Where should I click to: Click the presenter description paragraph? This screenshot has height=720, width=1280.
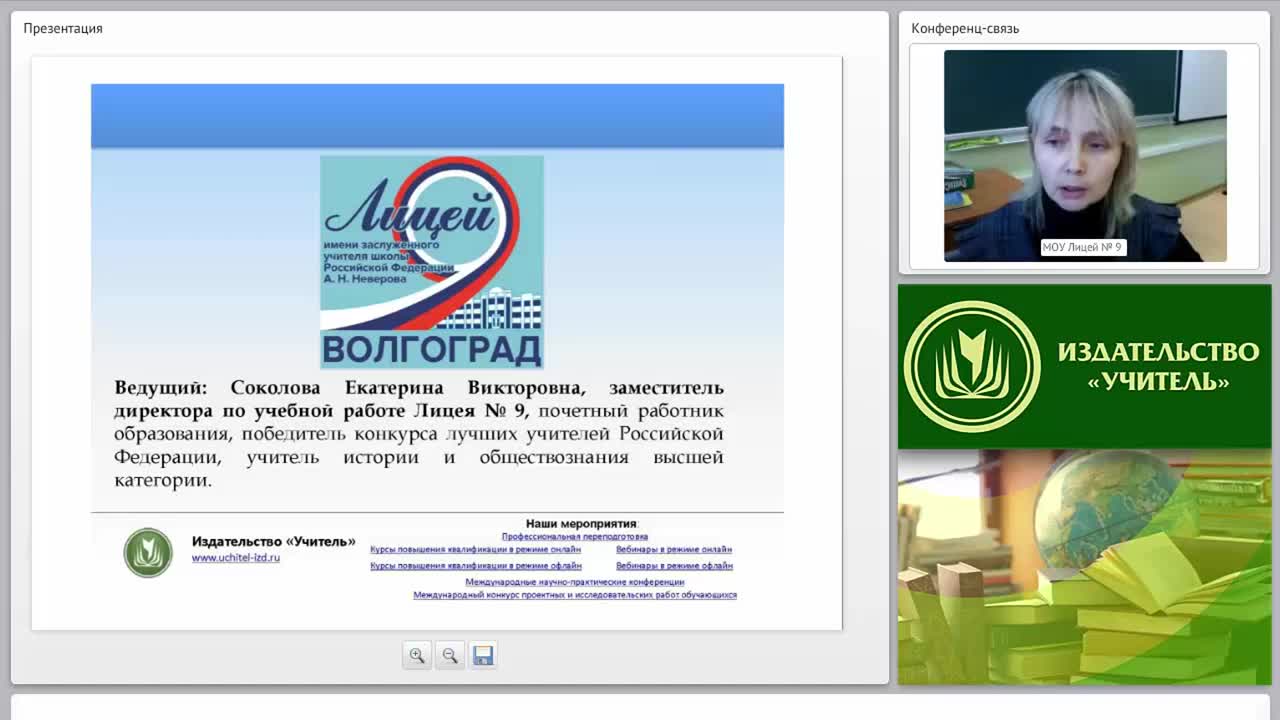pyautogui.click(x=418, y=433)
